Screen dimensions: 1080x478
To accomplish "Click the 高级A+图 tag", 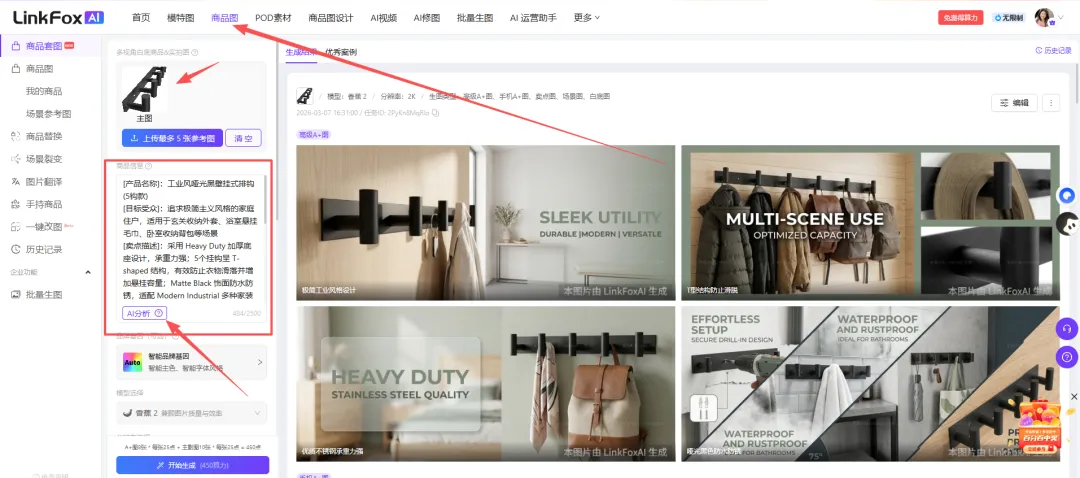I will (313, 134).
